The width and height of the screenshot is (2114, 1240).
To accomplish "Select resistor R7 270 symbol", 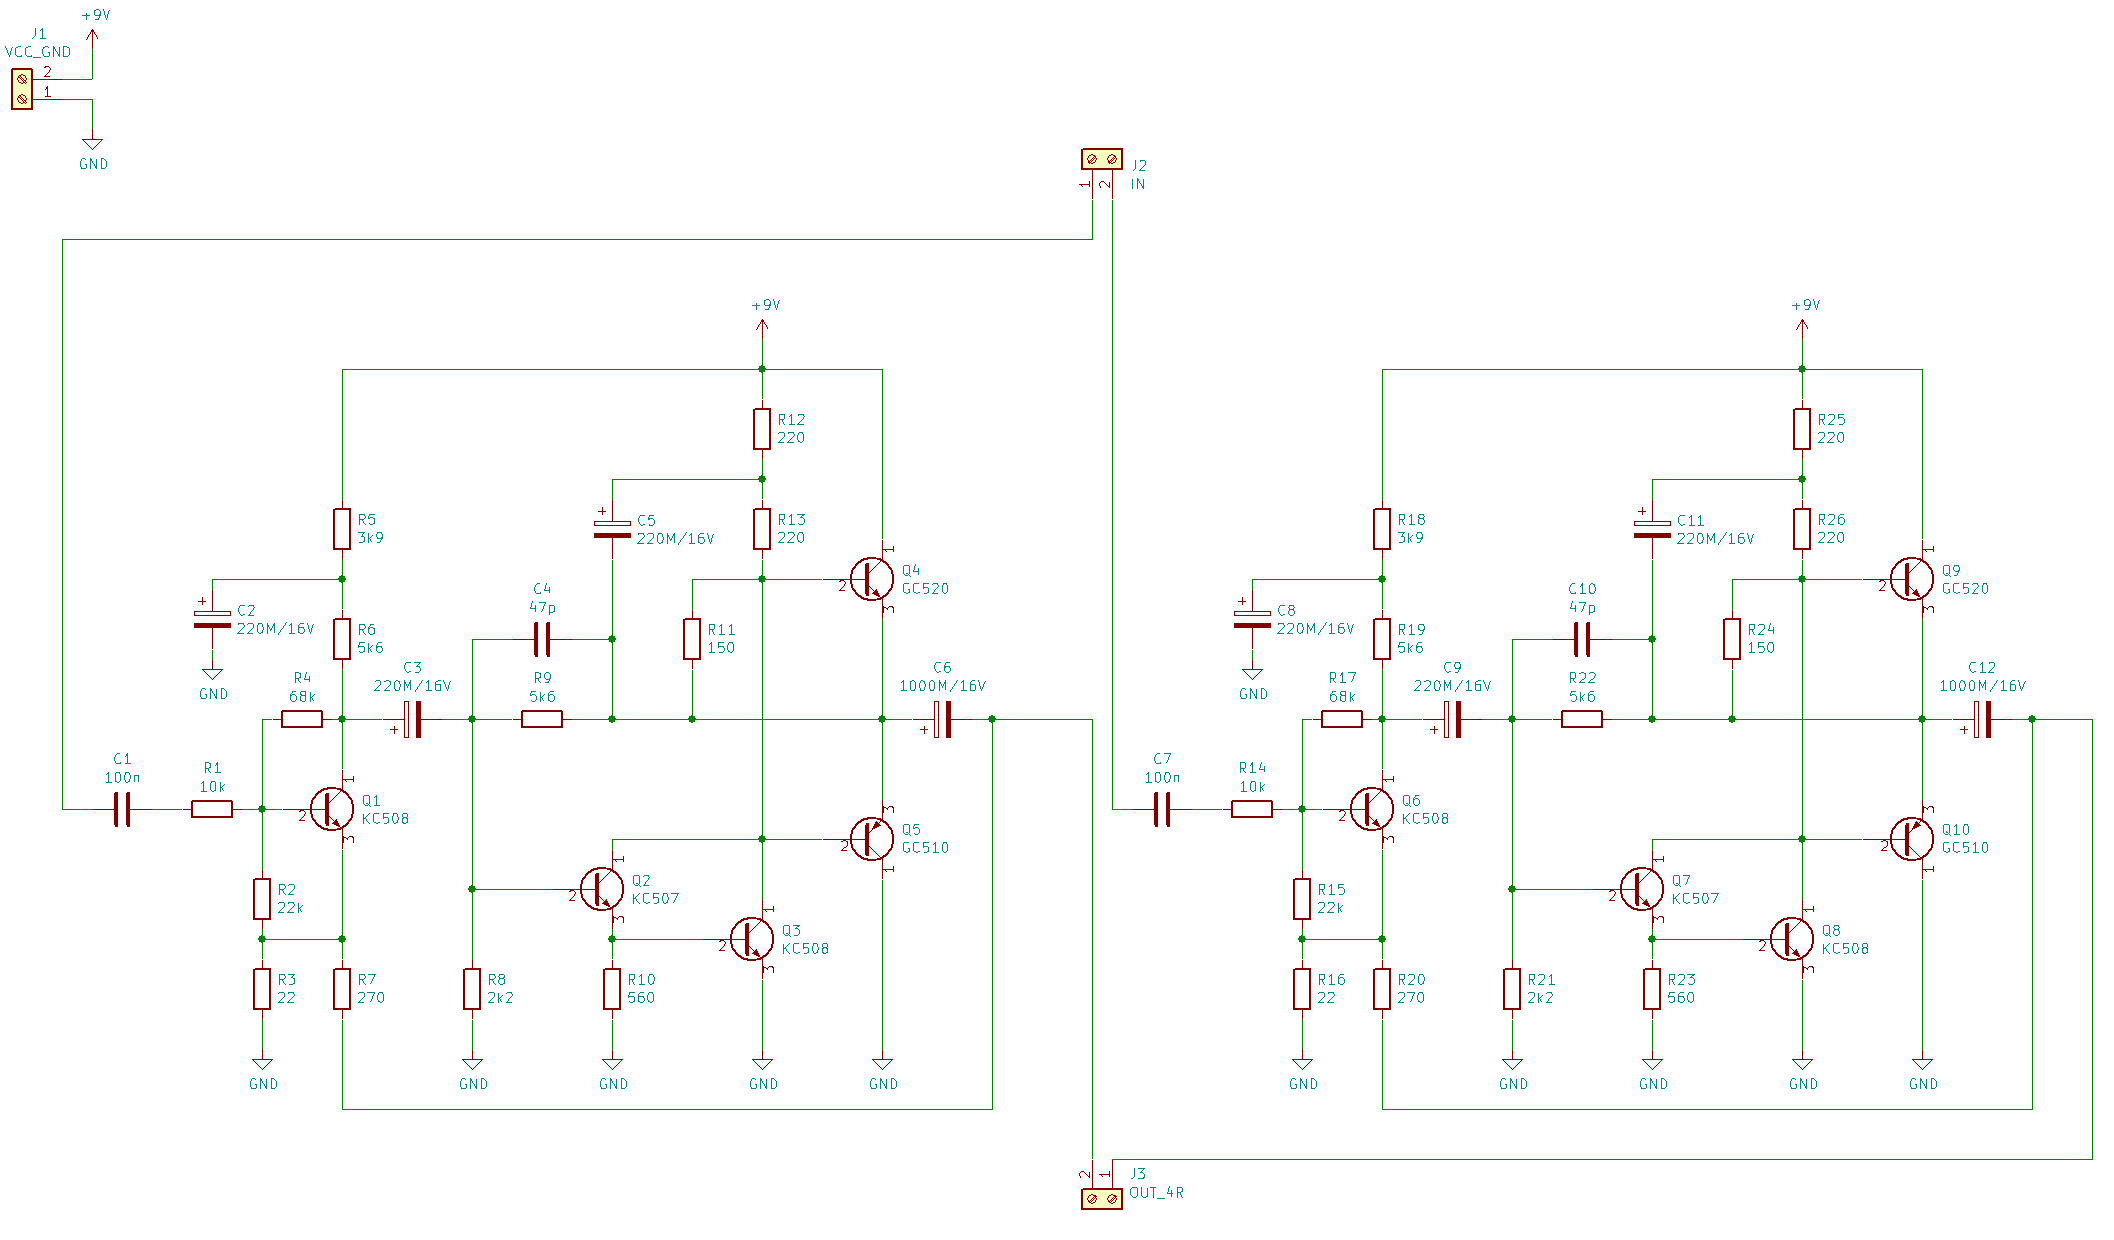I will tap(342, 989).
